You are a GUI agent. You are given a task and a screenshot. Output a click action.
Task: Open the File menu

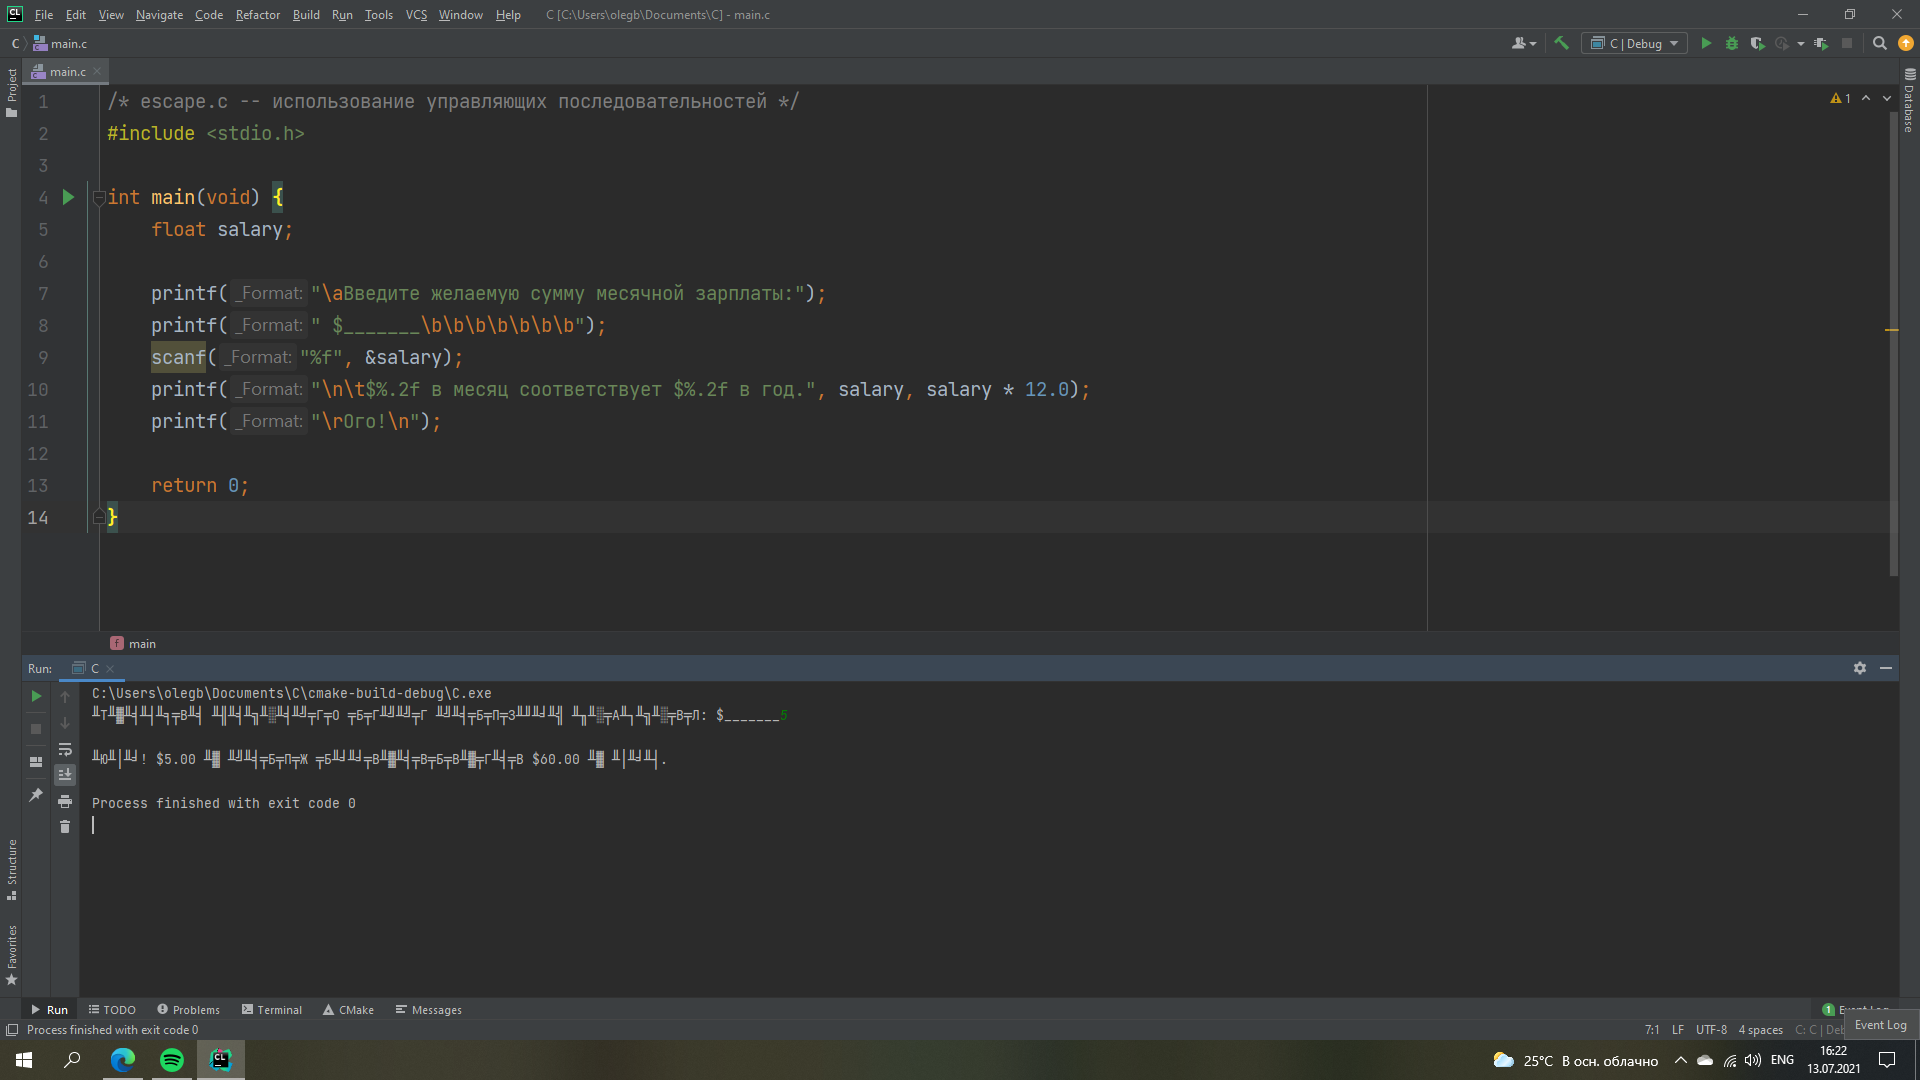click(44, 15)
